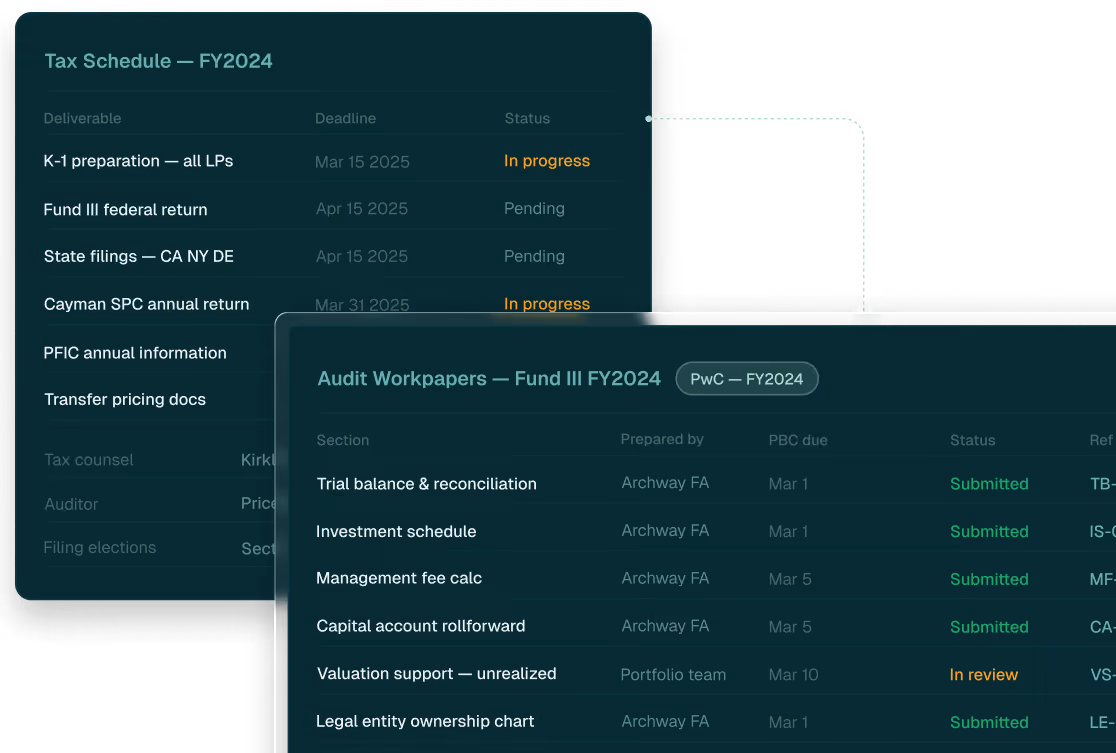Click the 'Deadline' column header in Tax Schedule
The height and width of the screenshot is (753, 1116).
345,118
